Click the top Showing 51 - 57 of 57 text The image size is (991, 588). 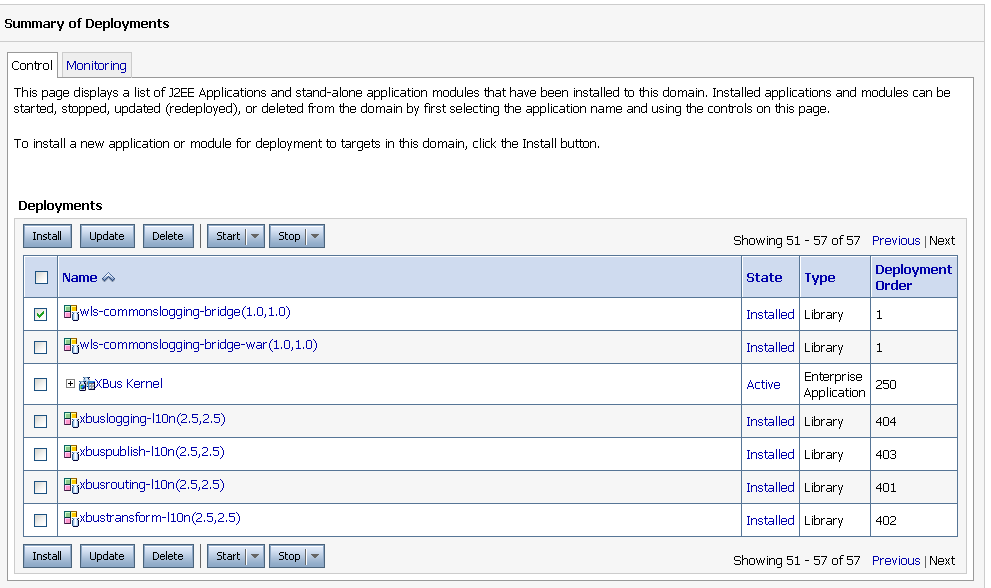click(796, 240)
